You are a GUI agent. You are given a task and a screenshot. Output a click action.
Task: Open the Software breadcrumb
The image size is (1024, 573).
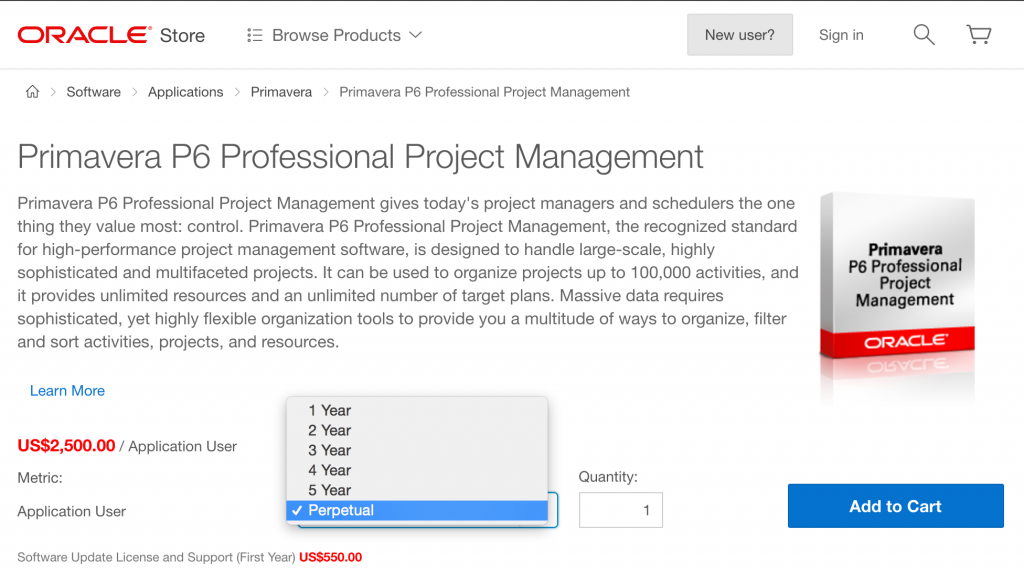click(x=93, y=92)
